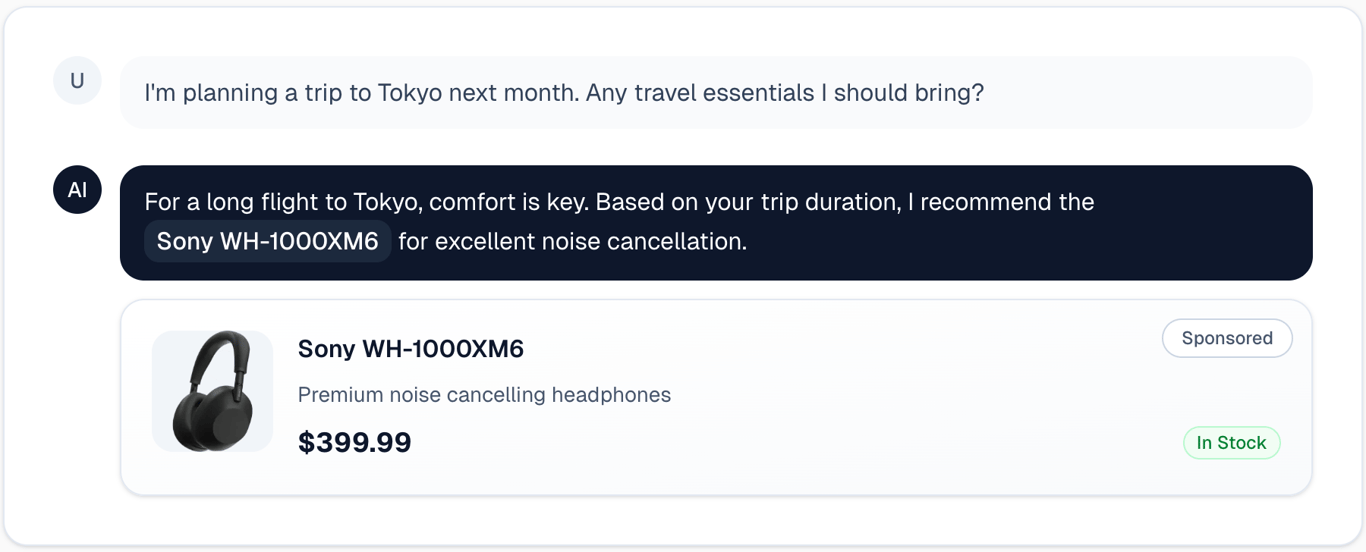Select the inline "Sony WH-1000XM6" chip in the AI reply
1366x552 pixels.
coord(267,242)
